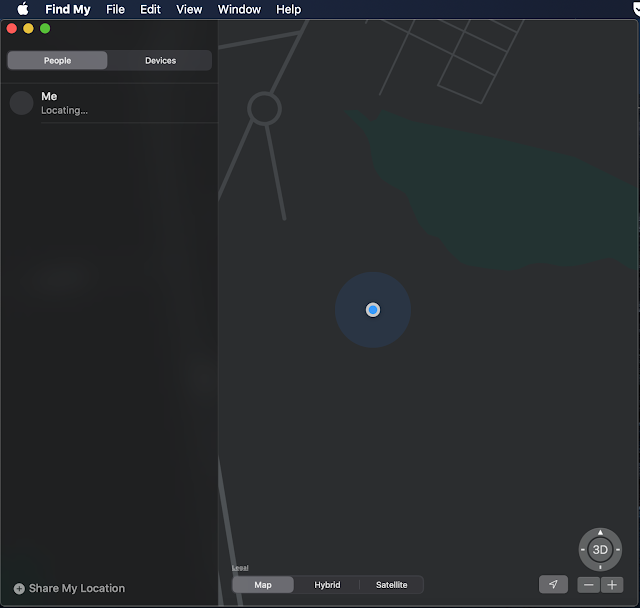Close the Find My window
The width and height of the screenshot is (640, 608).
[12, 29]
